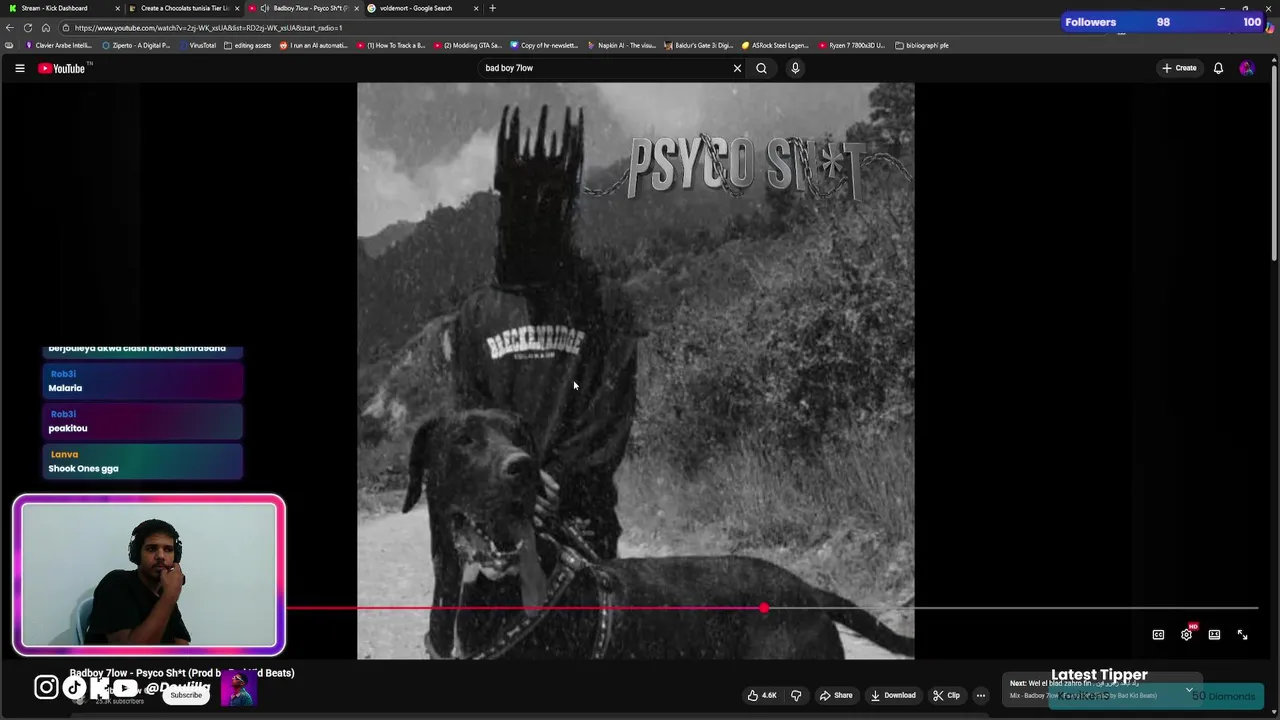Open Ziperto bookmark

137,45
